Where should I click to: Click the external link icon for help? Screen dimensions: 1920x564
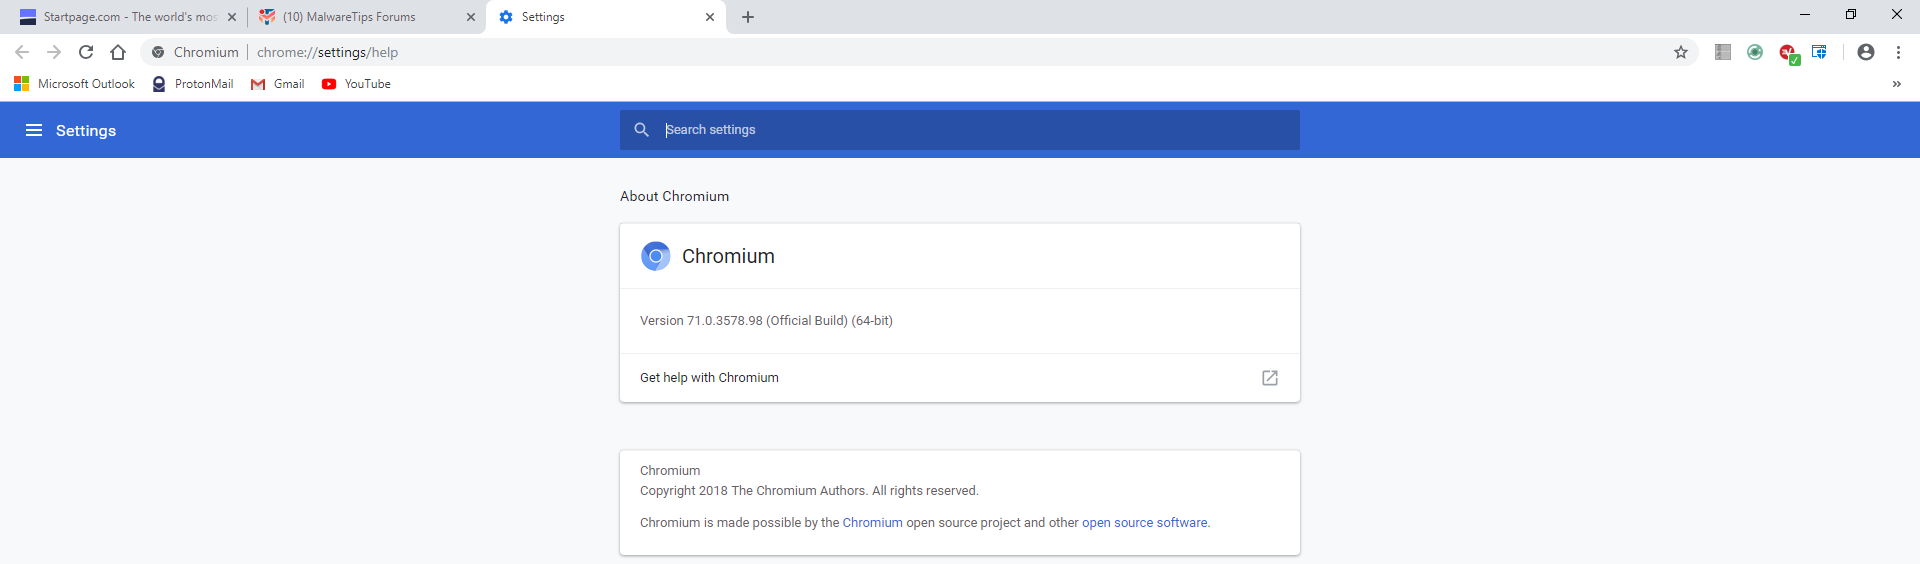click(1270, 378)
